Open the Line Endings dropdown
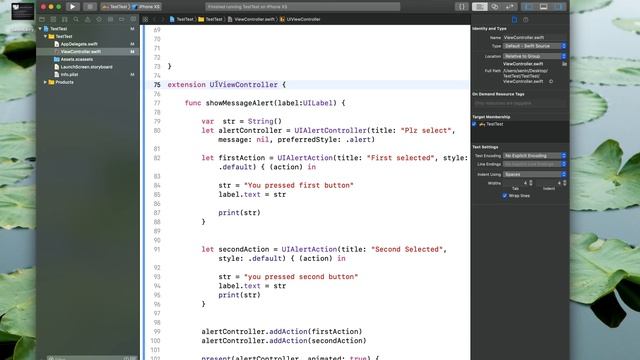This screenshot has width=640, height=360. click(534, 164)
